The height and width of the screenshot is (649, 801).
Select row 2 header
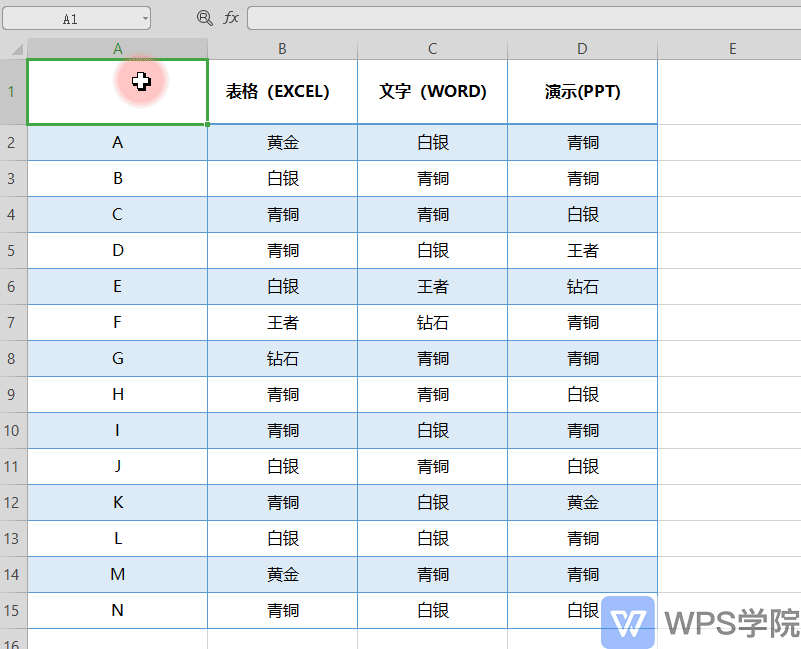(x=13, y=143)
